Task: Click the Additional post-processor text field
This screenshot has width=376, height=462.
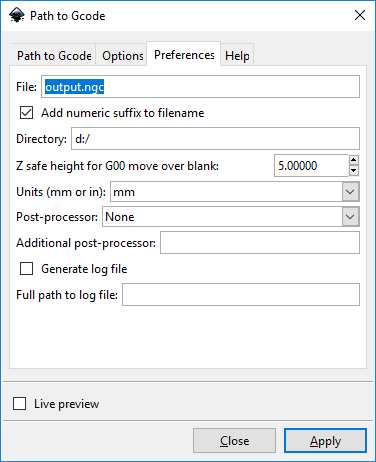Action: (x=260, y=243)
